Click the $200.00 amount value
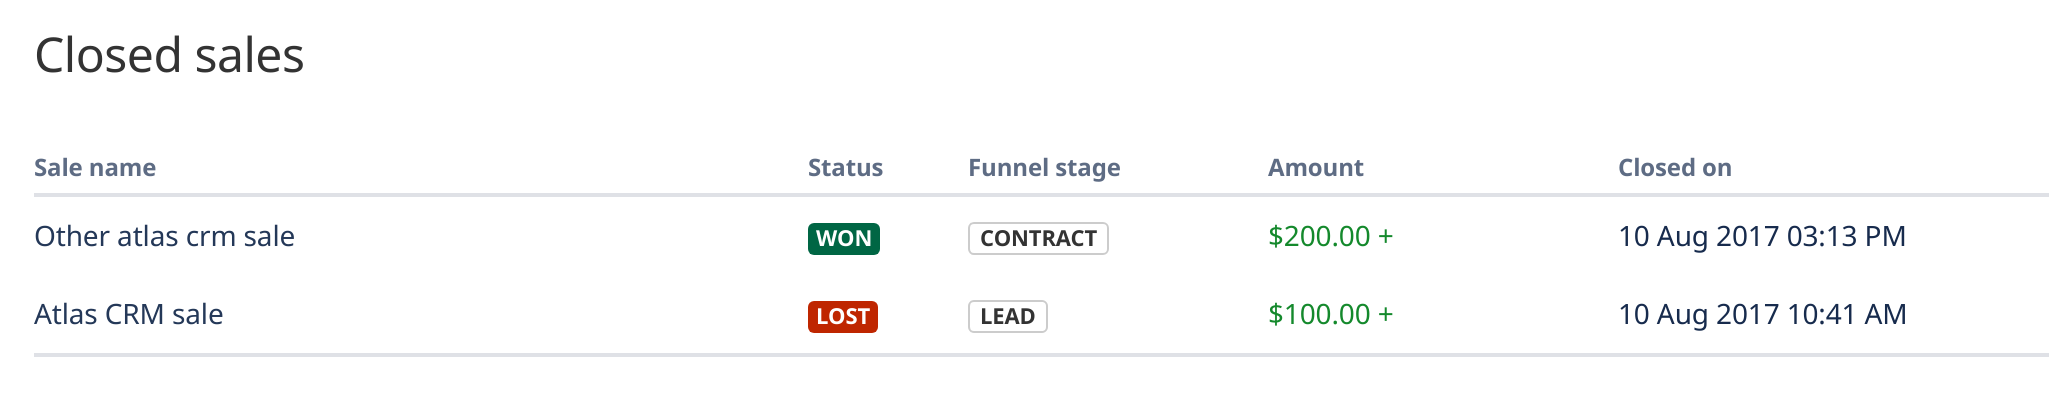 point(1319,237)
